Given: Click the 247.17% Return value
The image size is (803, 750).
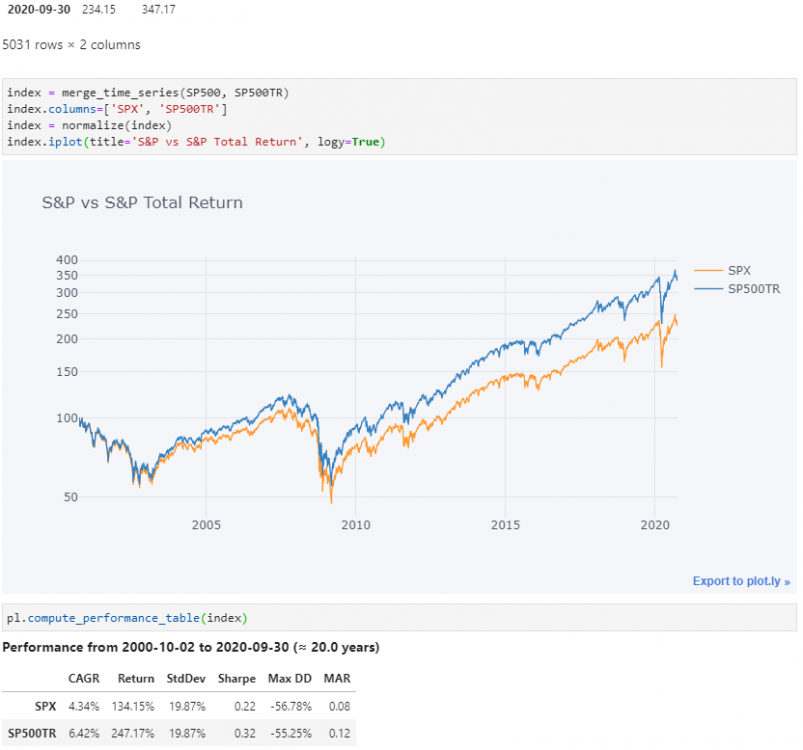Looking at the screenshot, I should [133, 733].
